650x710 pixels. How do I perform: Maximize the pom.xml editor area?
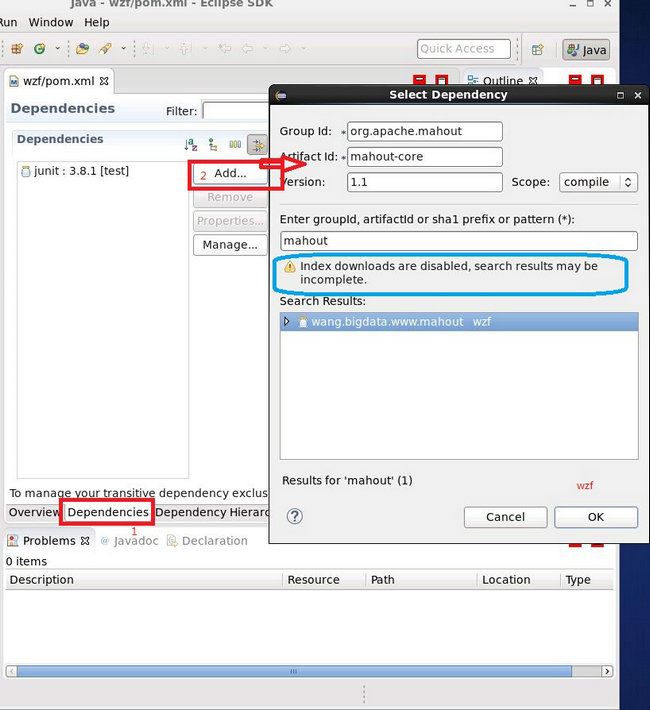pos(442,80)
